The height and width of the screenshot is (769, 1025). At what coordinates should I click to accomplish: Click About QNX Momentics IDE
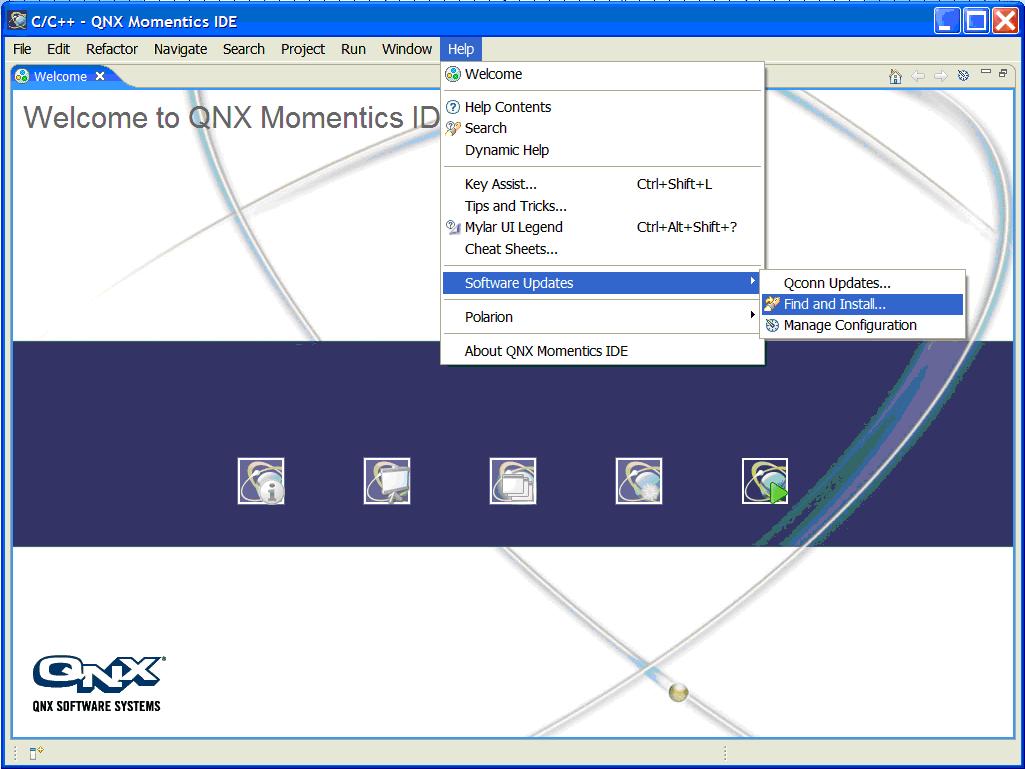tap(546, 351)
